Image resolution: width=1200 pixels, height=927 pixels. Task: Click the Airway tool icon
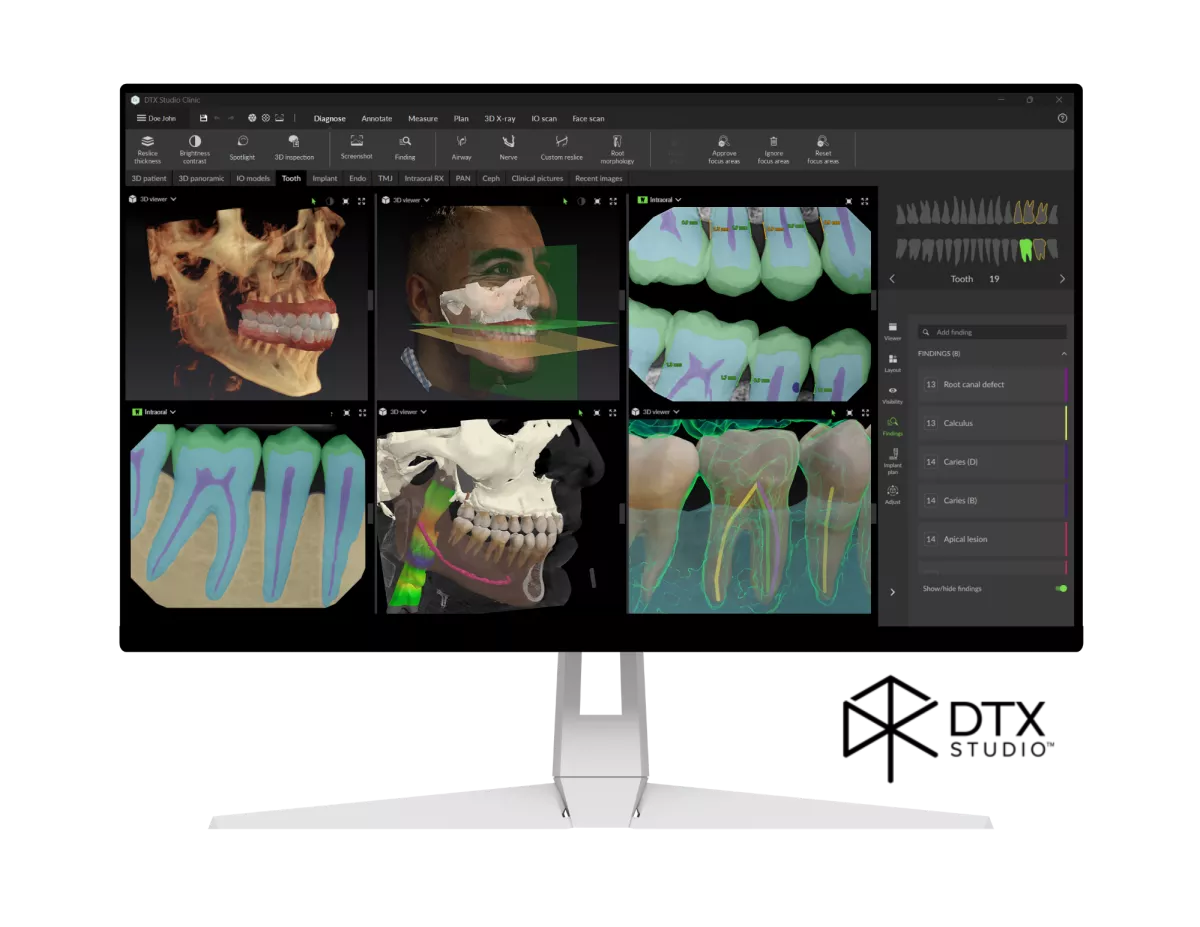click(x=461, y=148)
